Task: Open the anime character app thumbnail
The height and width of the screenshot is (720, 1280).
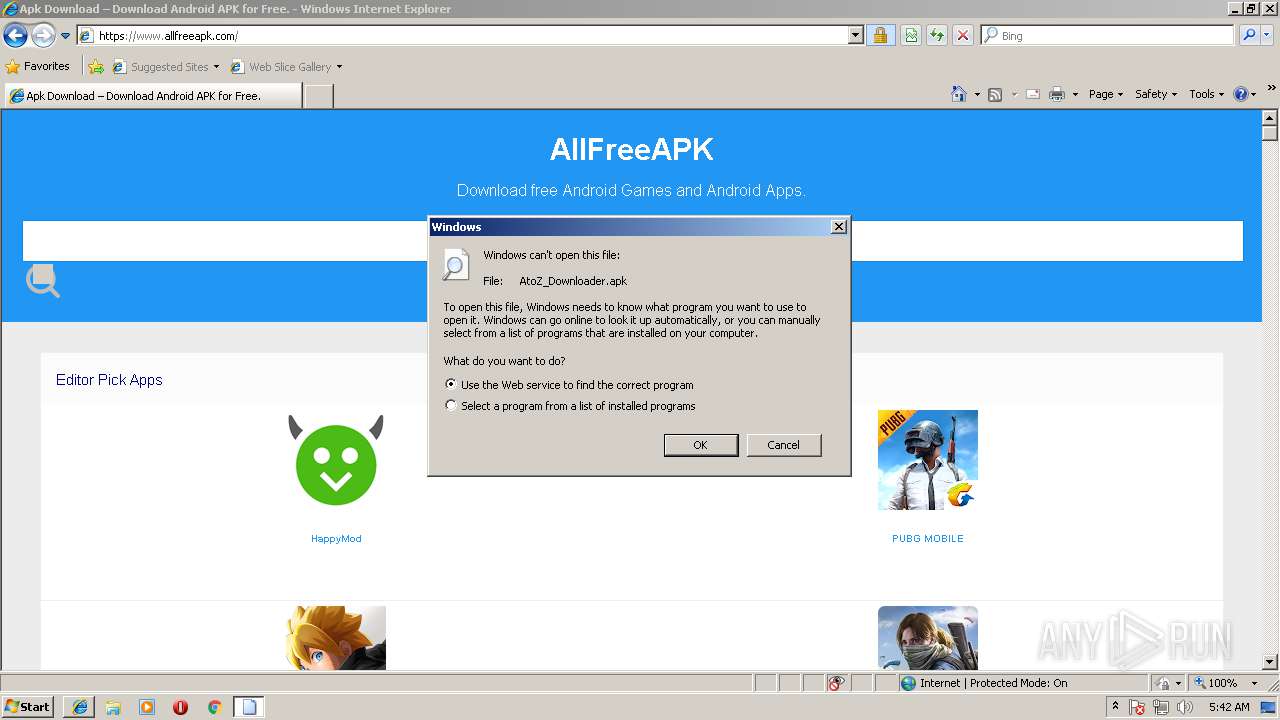Action: [336, 638]
